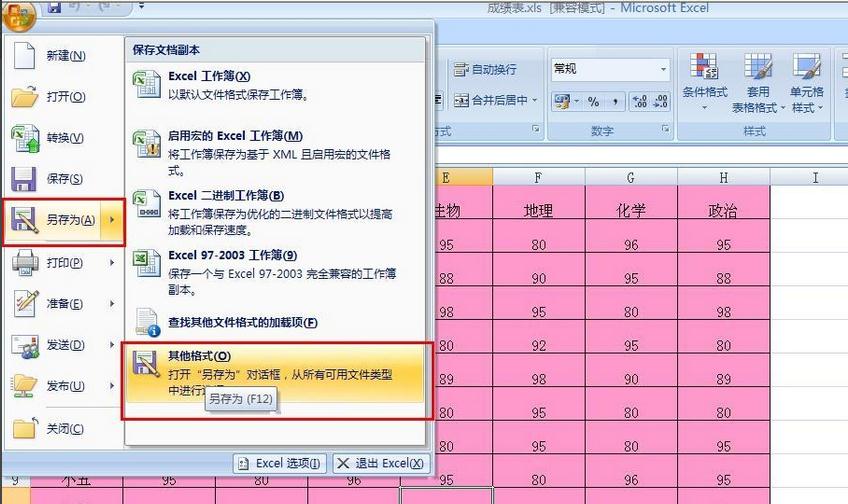This screenshot has width=848, height=504.
Task: Click 查找其他文件格式的加载项(F)
Action: click(x=275, y=322)
